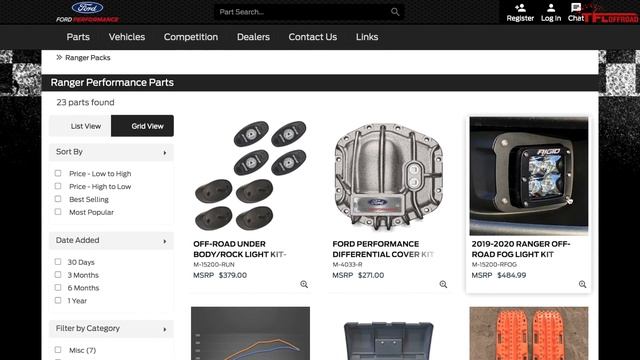
Task: Open 2019-2020 Ranger Off-Road Fog Light Kit title
Action: tap(521, 249)
